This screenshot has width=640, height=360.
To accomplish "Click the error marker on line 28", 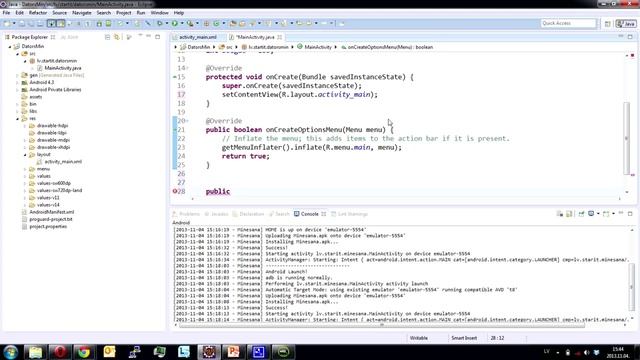I will point(175,191).
